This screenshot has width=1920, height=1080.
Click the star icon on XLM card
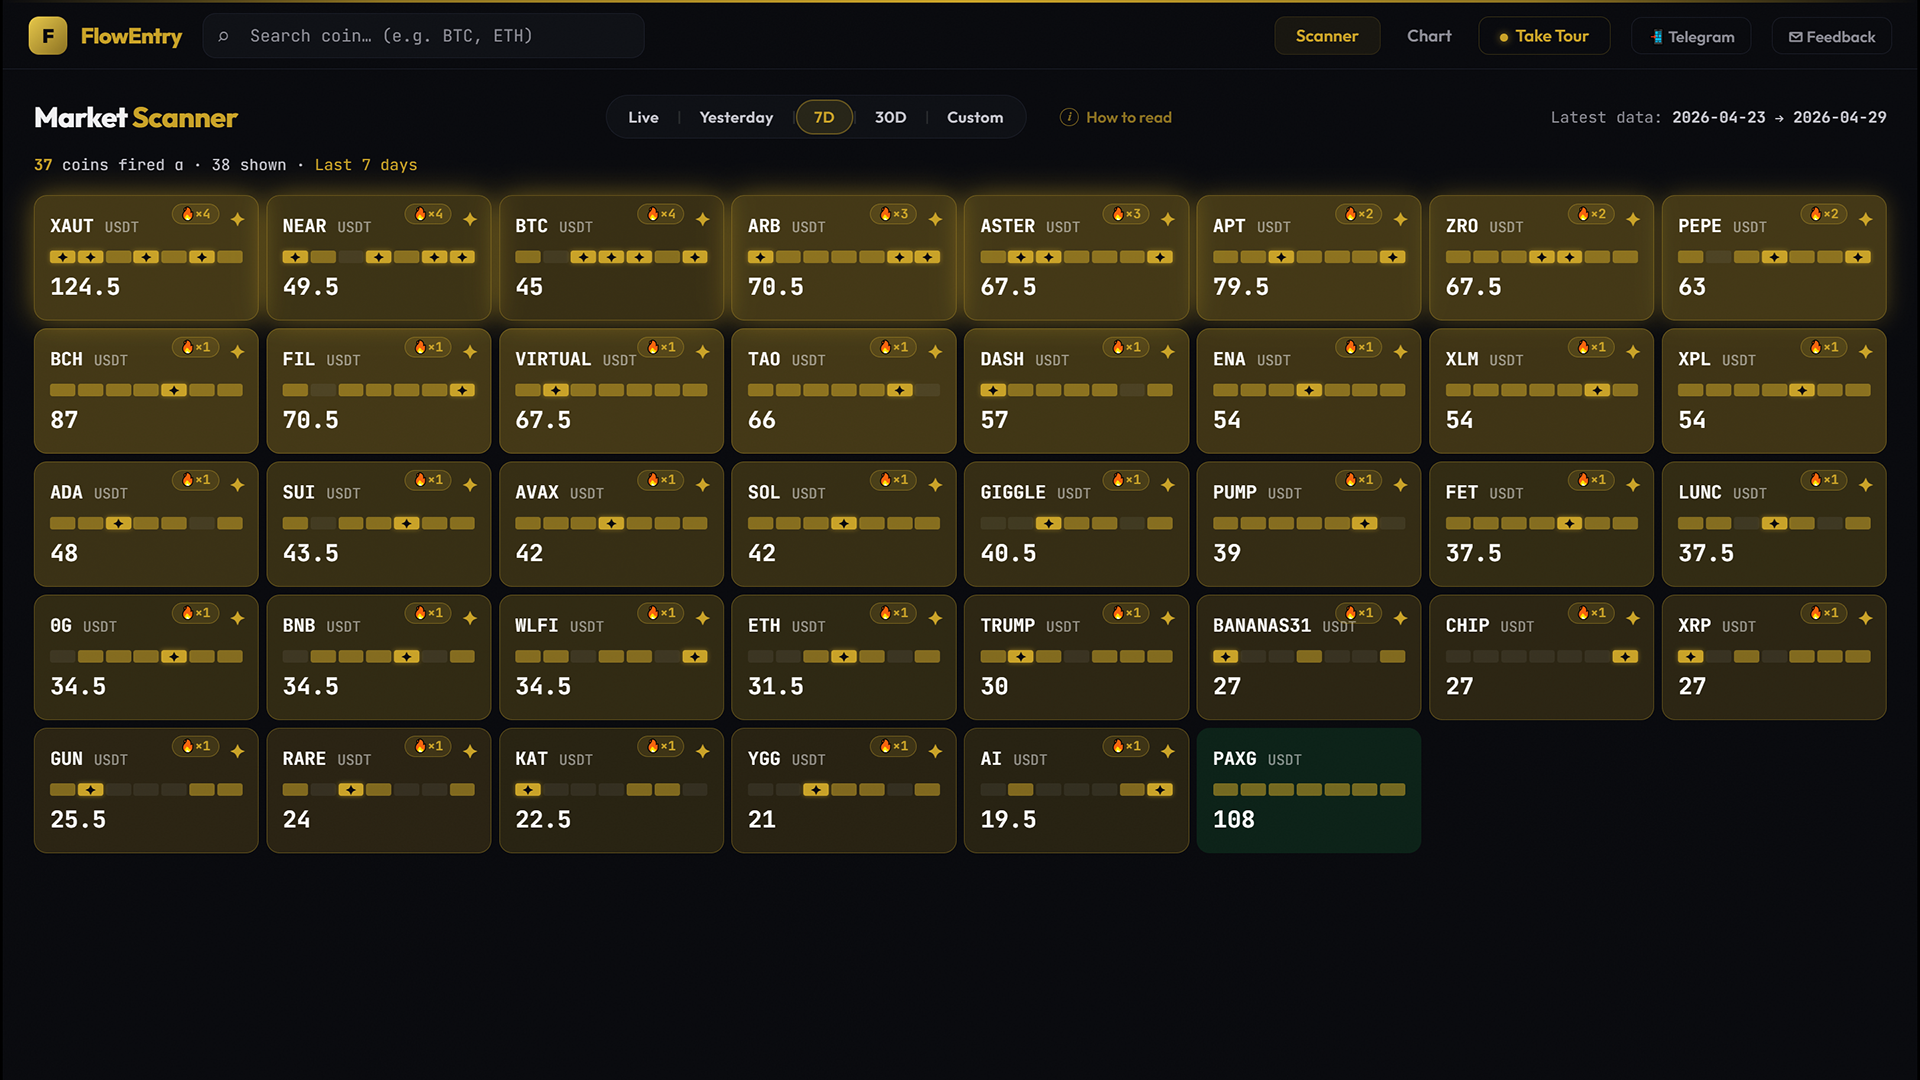(1633, 352)
